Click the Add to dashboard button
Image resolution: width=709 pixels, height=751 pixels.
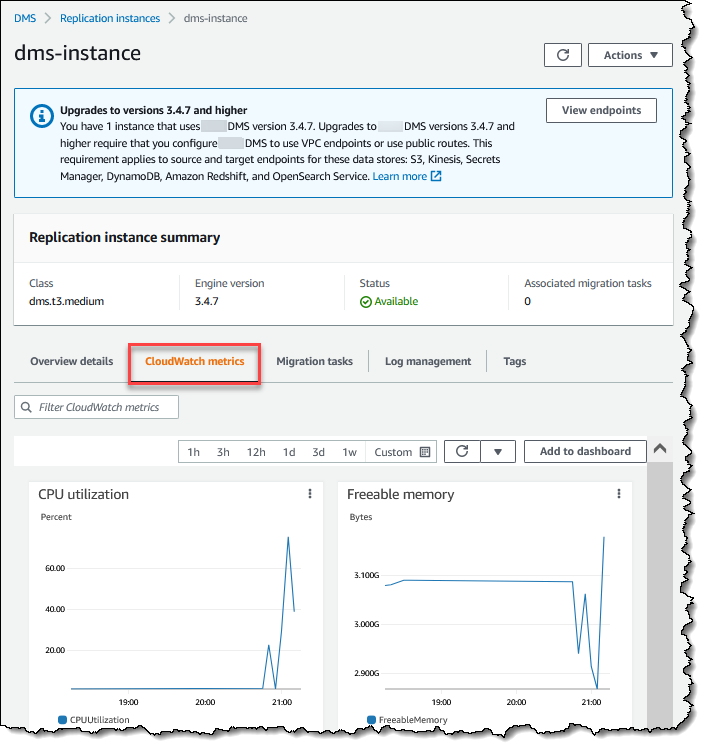[x=585, y=451]
